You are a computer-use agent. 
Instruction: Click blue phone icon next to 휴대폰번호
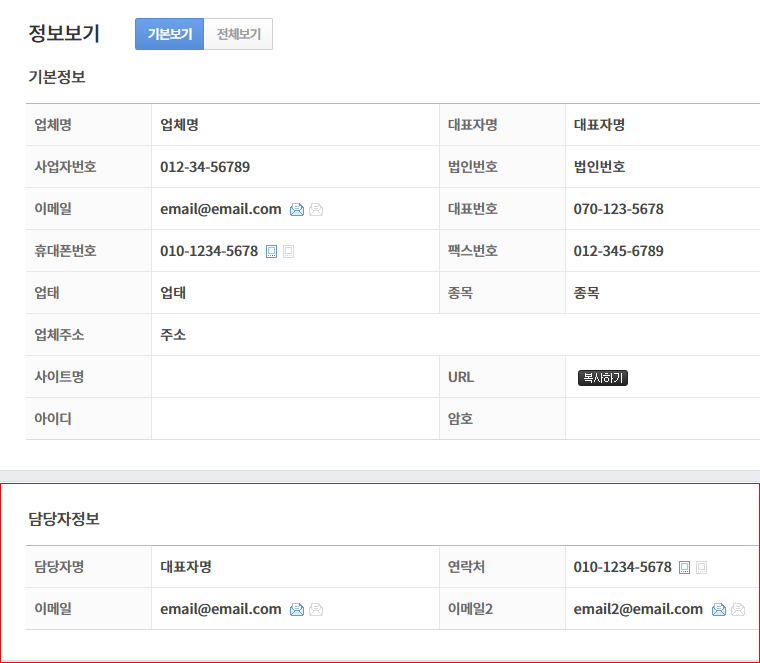coord(271,252)
